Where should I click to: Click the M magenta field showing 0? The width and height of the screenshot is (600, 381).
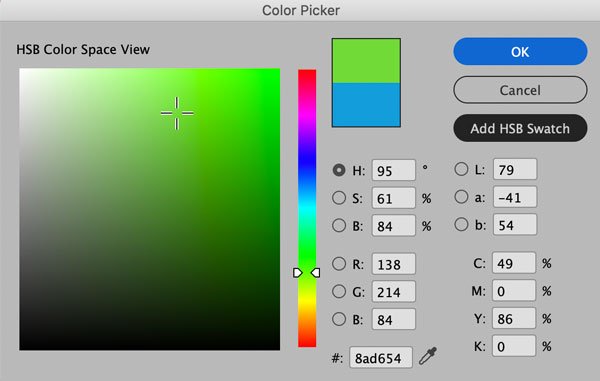[514, 291]
